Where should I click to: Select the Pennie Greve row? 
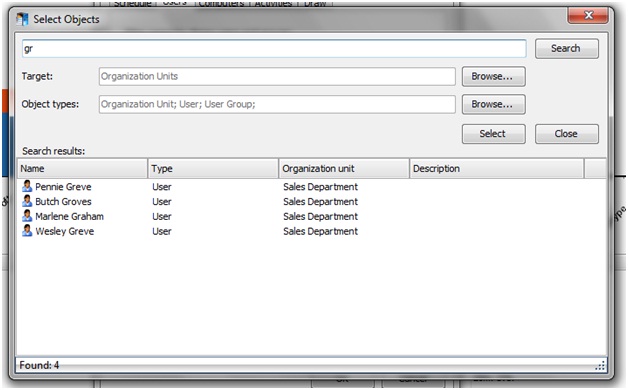click(312, 187)
